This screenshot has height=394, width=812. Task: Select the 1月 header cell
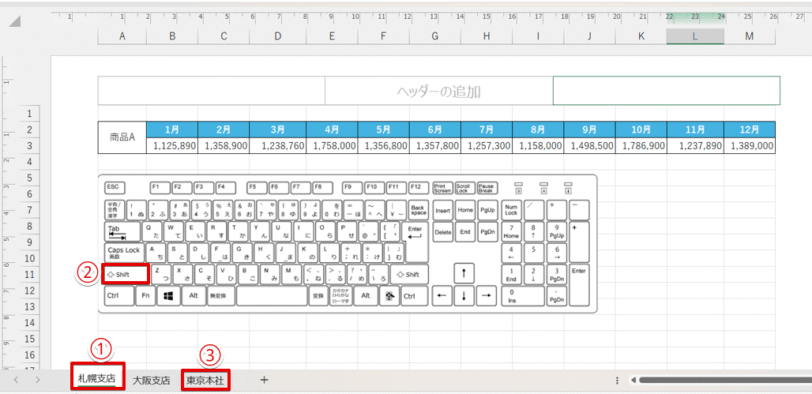pos(172,129)
